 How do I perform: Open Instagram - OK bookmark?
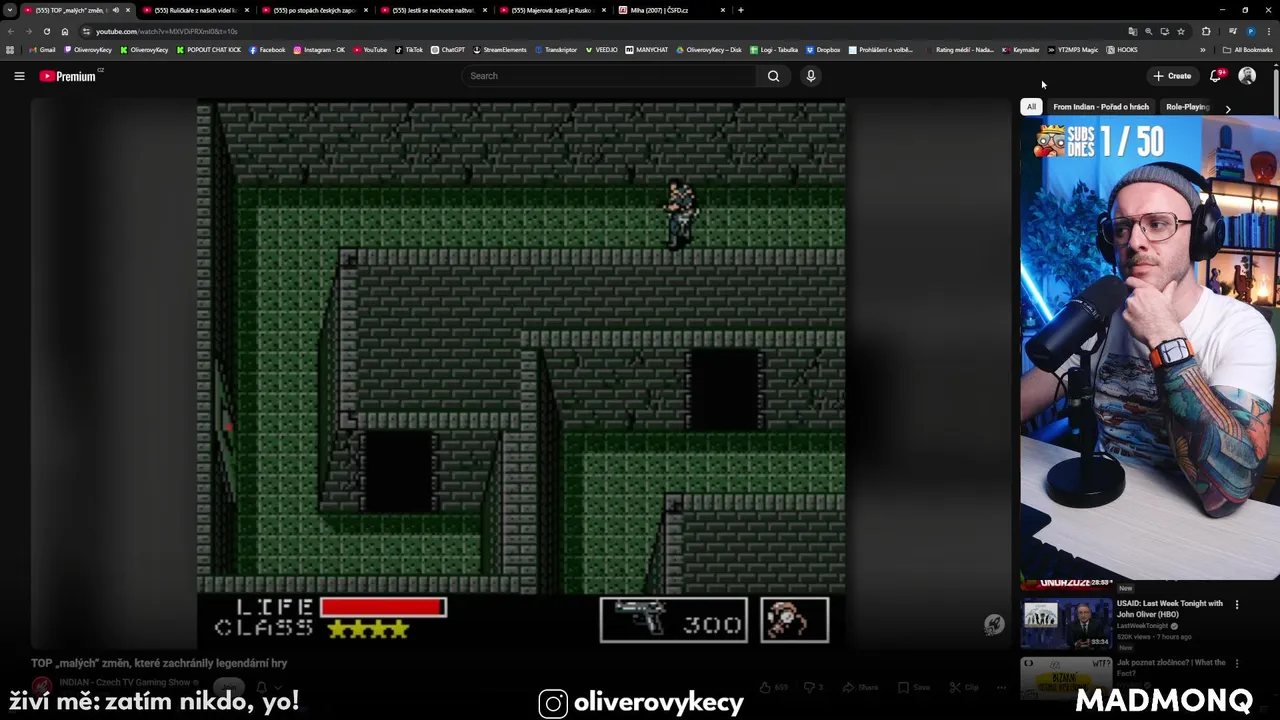point(319,50)
